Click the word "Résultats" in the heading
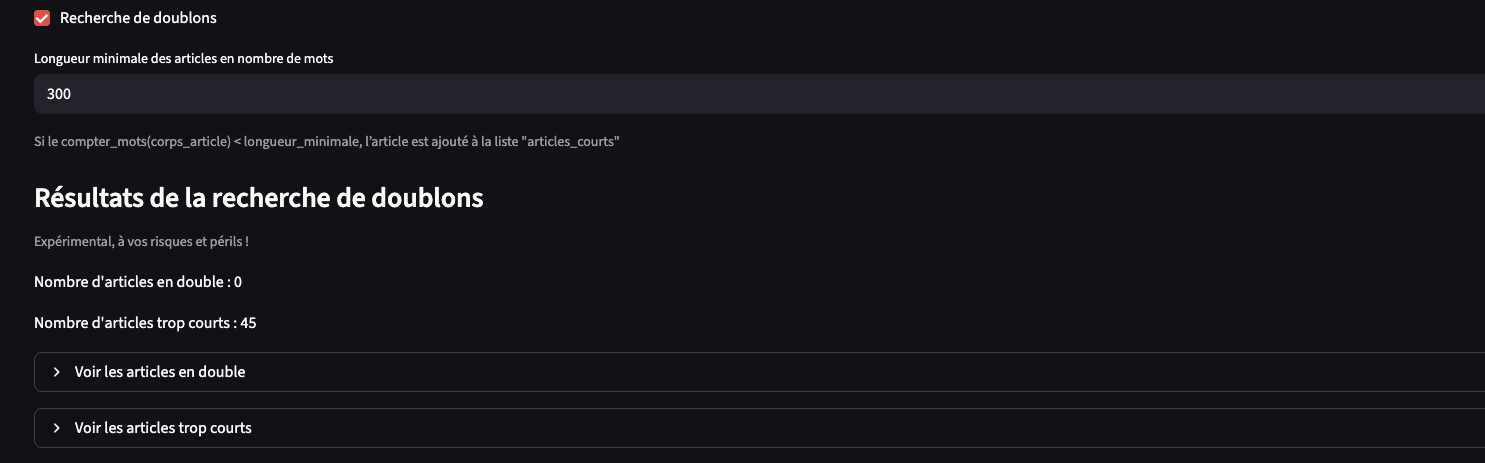The image size is (1485, 463). click(88, 198)
